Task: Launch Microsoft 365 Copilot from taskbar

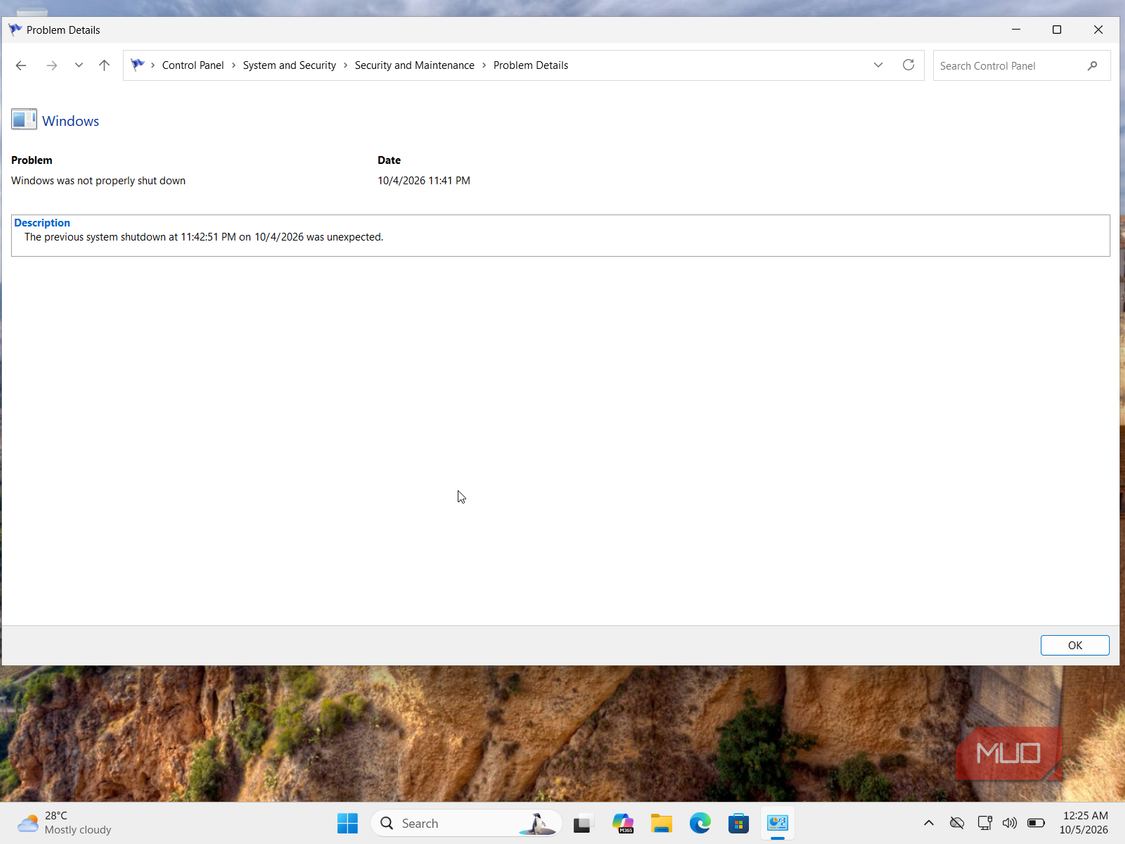Action: [x=622, y=823]
